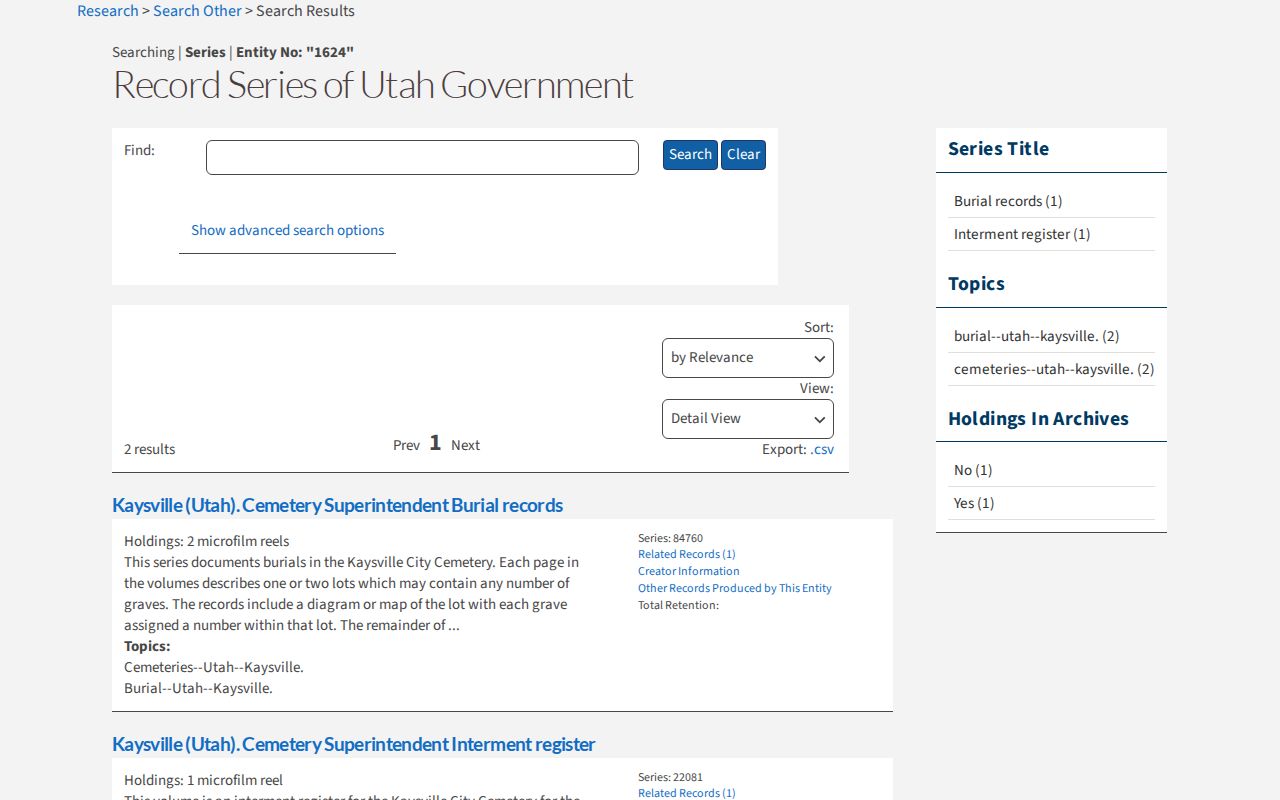Click the '2 results' count text
The image size is (1280, 800).
tap(150, 449)
